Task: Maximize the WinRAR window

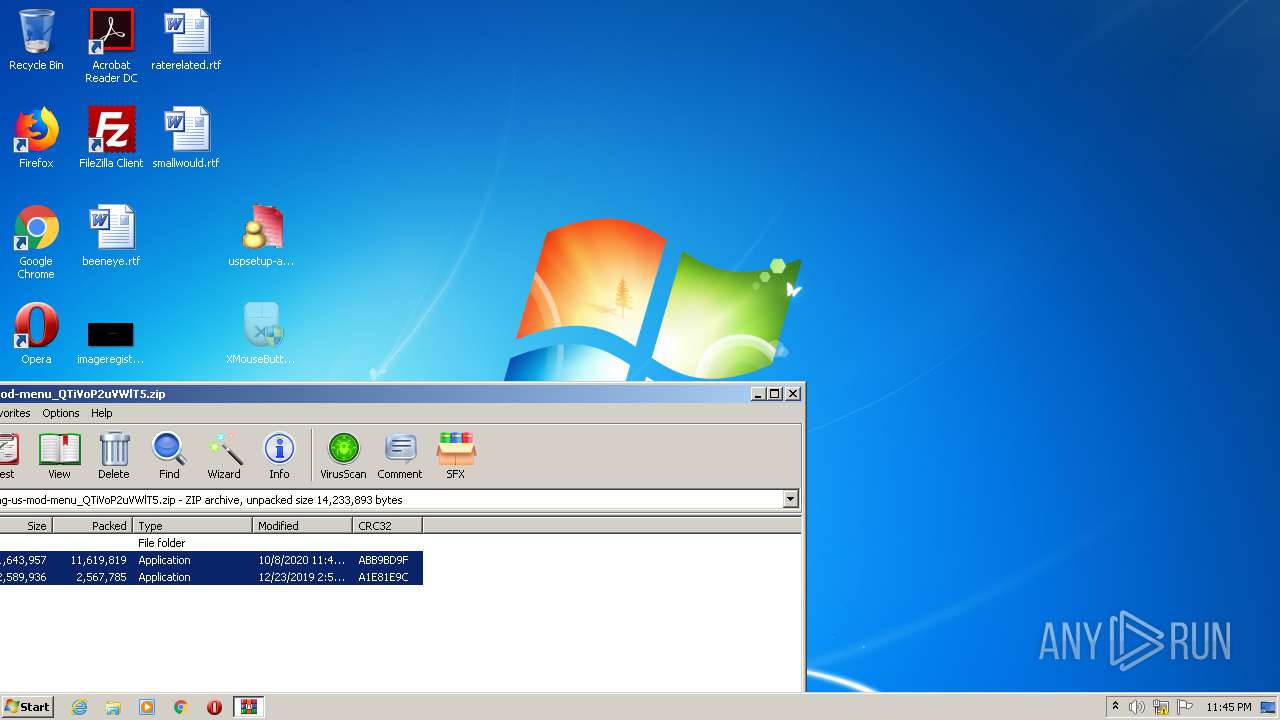Action: [775, 394]
